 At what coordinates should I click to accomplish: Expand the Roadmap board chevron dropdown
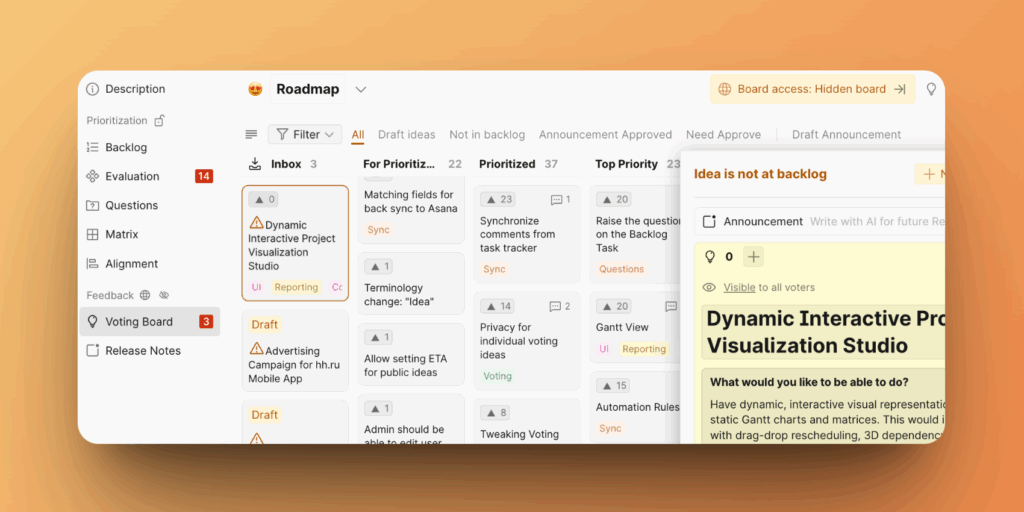click(x=361, y=89)
